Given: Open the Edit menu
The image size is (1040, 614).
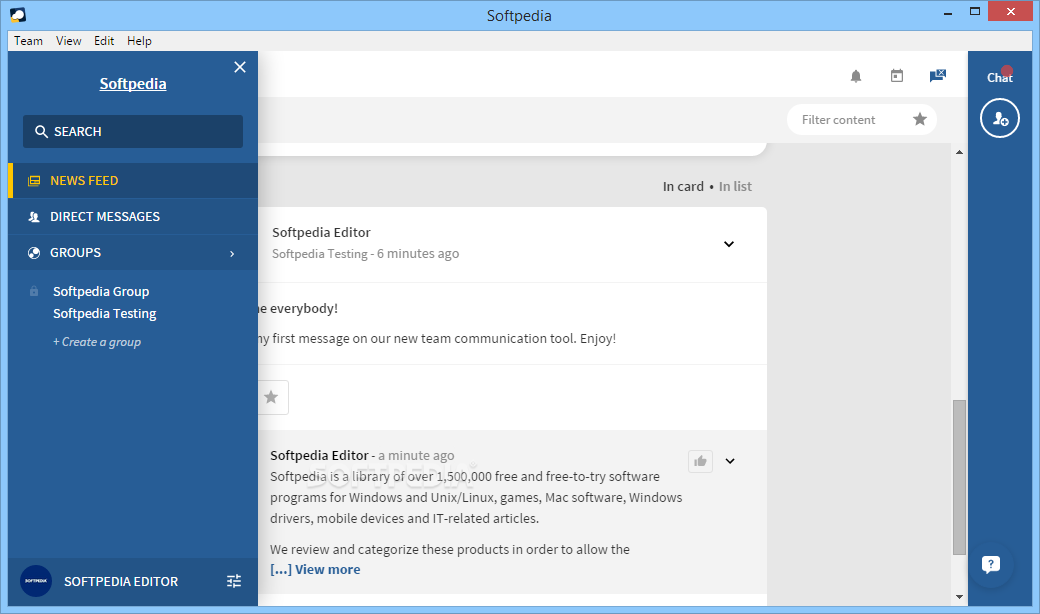Looking at the screenshot, I should (x=104, y=41).
